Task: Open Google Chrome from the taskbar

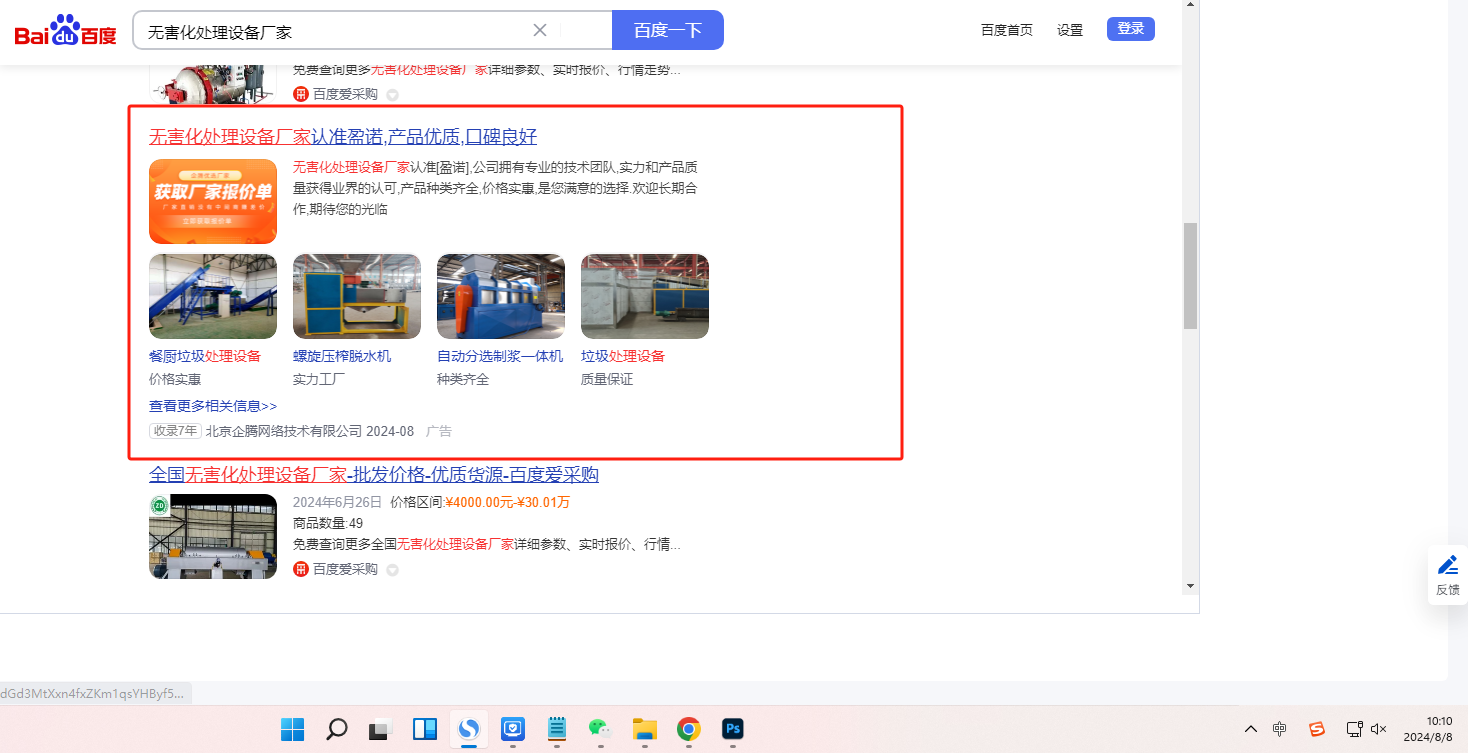Action: (x=688, y=730)
